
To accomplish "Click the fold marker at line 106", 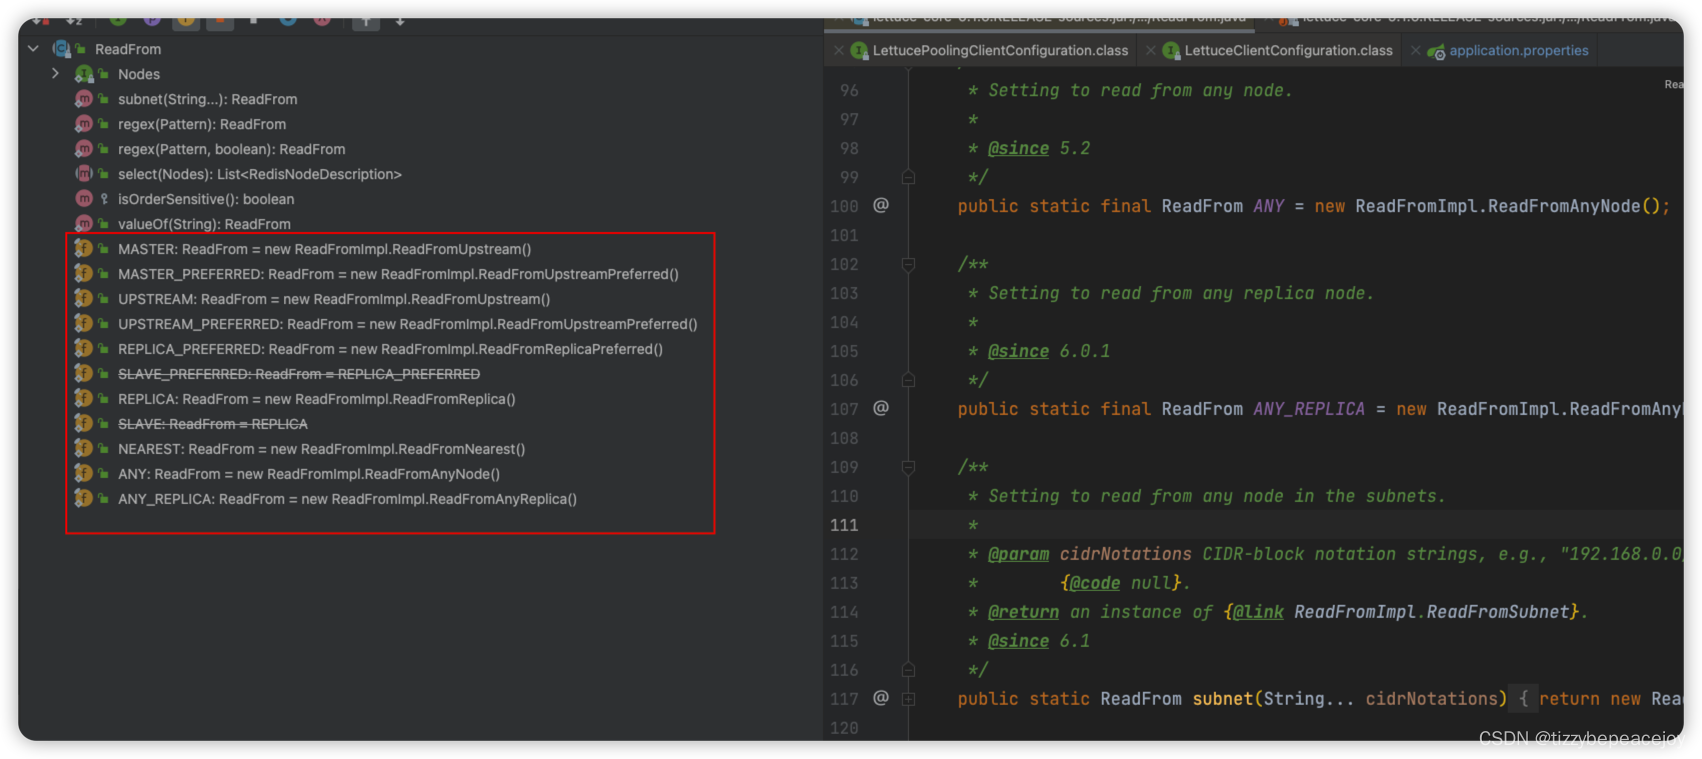I will click(x=908, y=380).
